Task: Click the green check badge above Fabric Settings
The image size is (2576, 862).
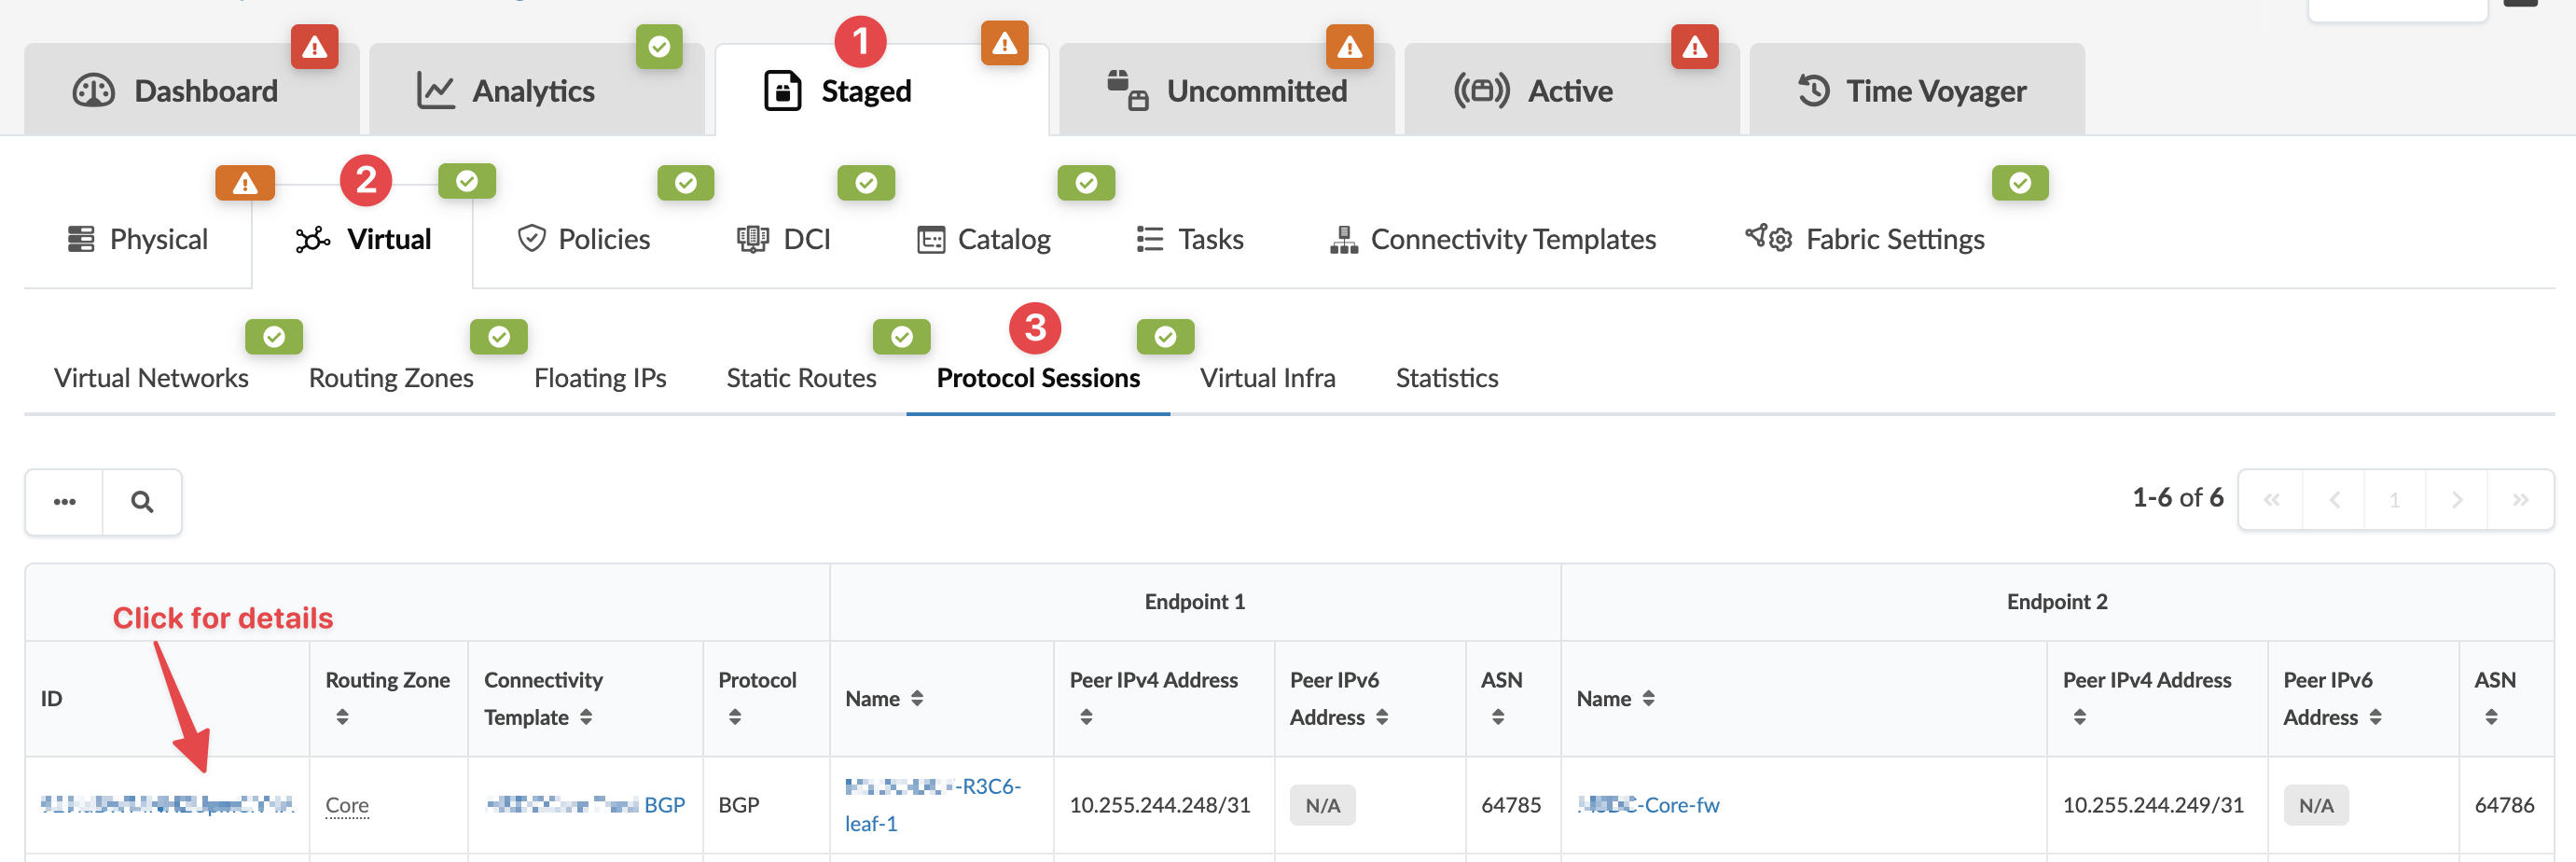Action: (x=2019, y=183)
